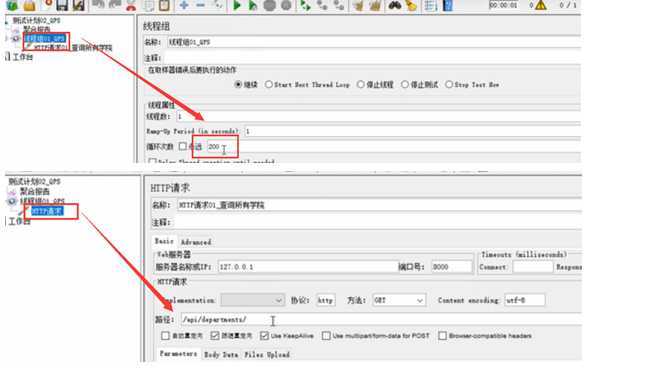Screen dimensions: 649x368
Task: Click the gray Shutdown icon
Action: pos(286,5)
